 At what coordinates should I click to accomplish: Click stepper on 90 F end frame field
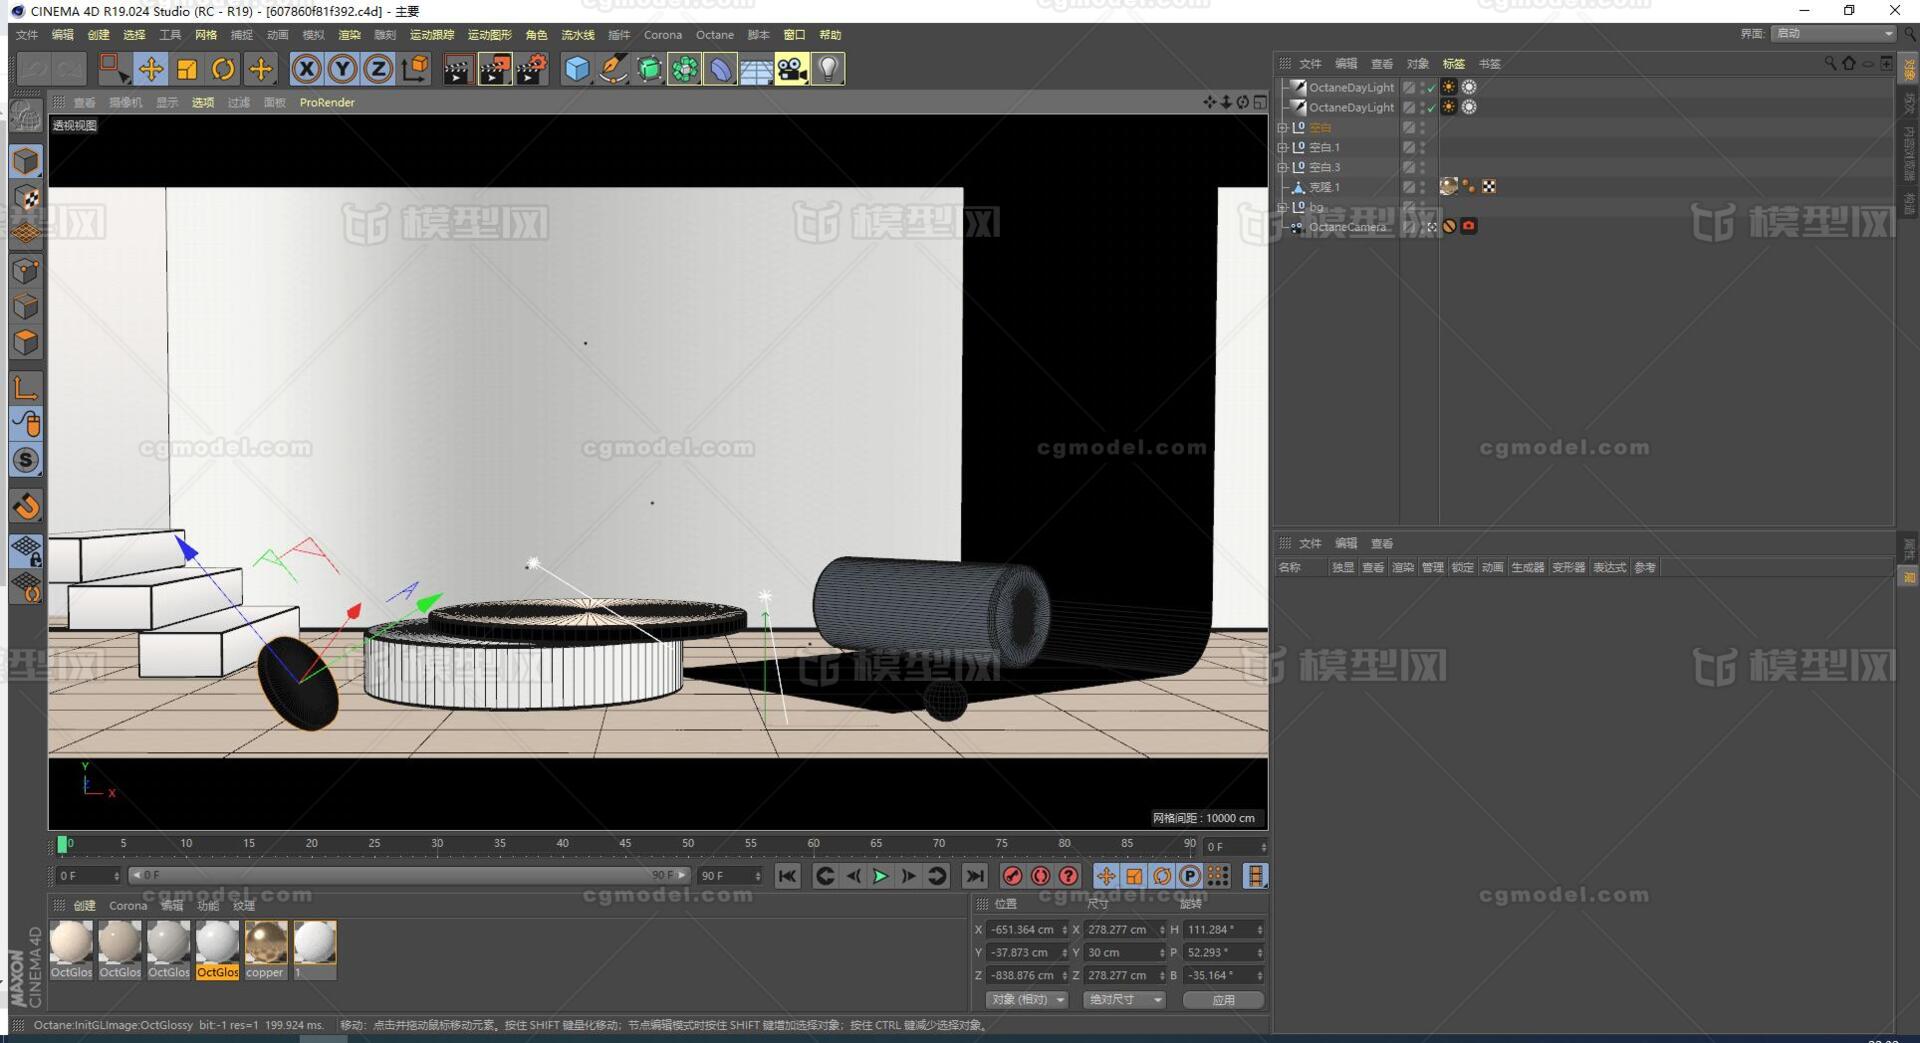(x=757, y=876)
